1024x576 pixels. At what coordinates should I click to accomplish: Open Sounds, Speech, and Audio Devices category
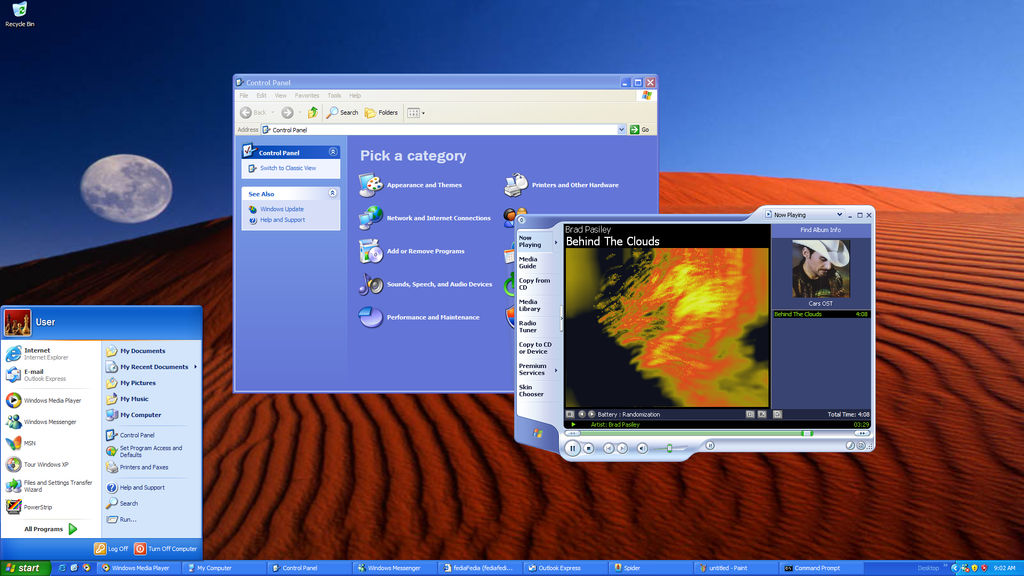pos(425,284)
